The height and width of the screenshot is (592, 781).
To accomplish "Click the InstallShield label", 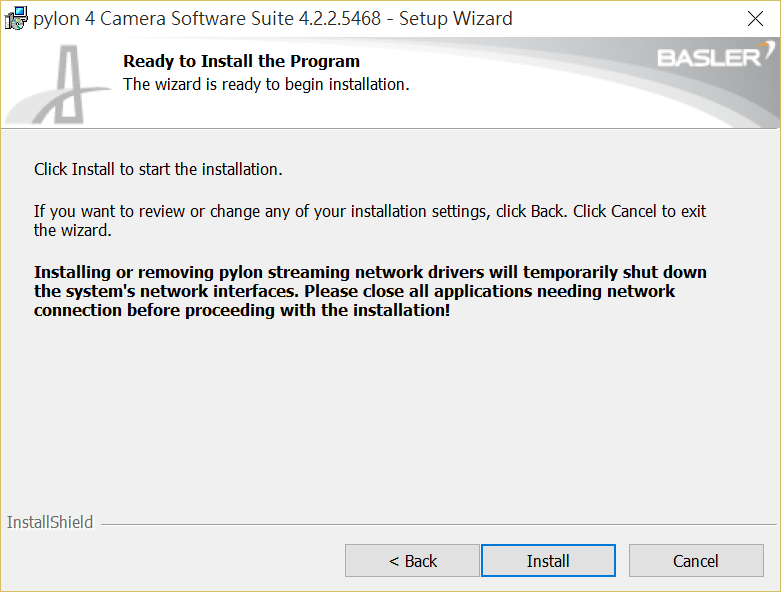I will point(50,522).
